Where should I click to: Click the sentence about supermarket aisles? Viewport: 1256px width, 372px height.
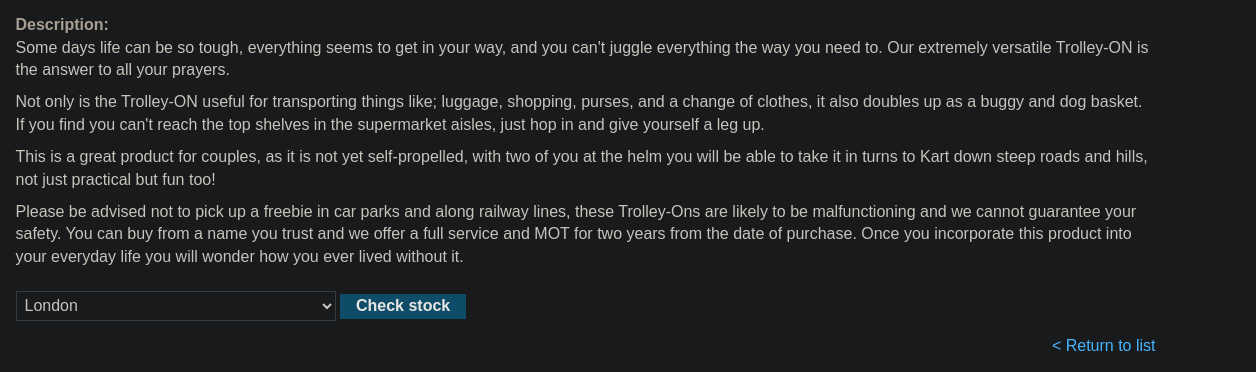pos(390,125)
